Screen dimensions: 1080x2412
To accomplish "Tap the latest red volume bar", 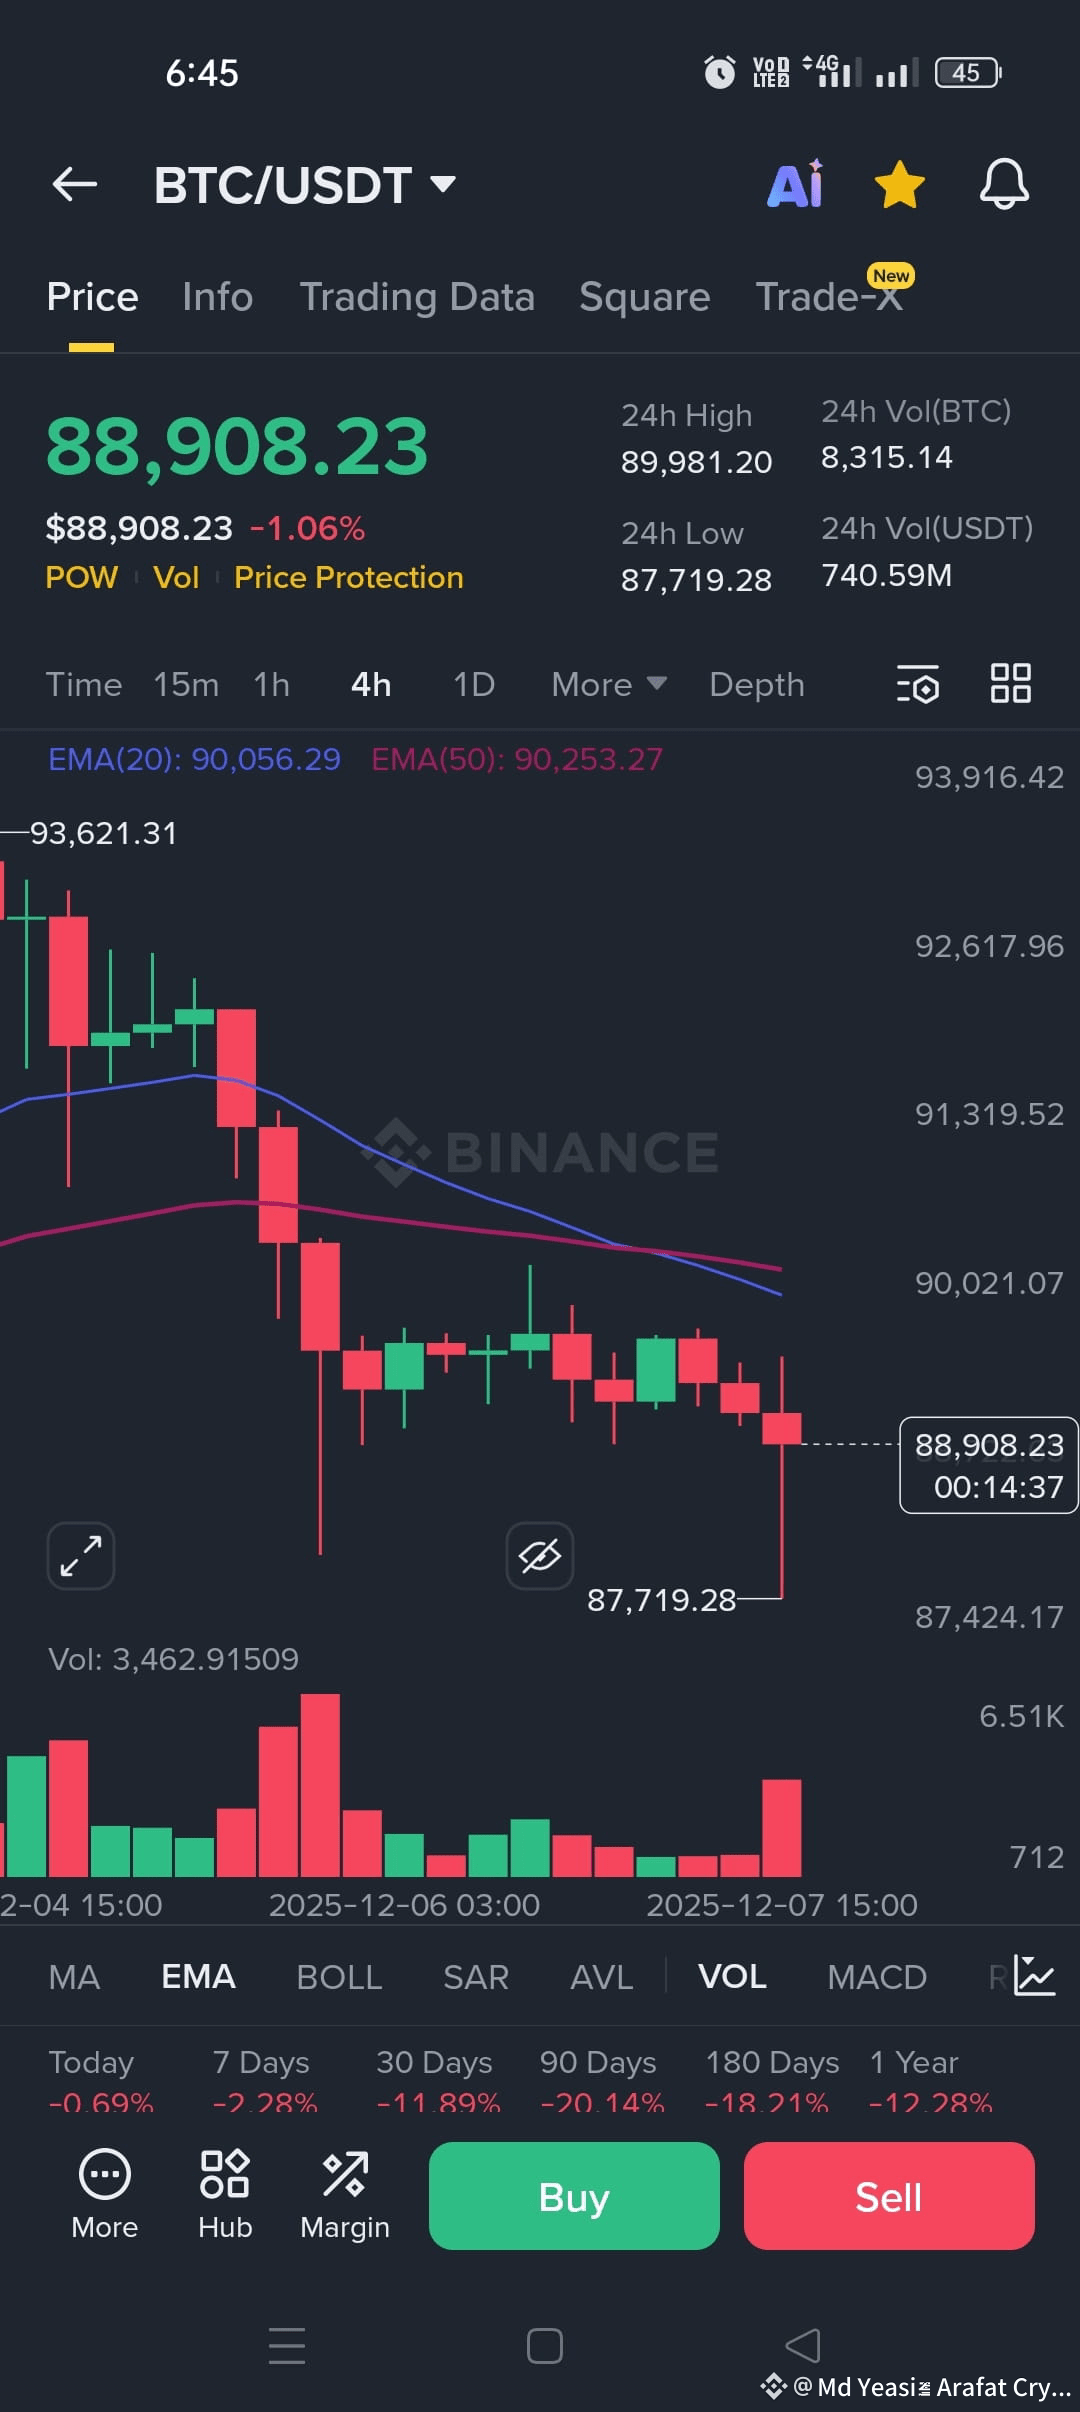I will (782, 1828).
